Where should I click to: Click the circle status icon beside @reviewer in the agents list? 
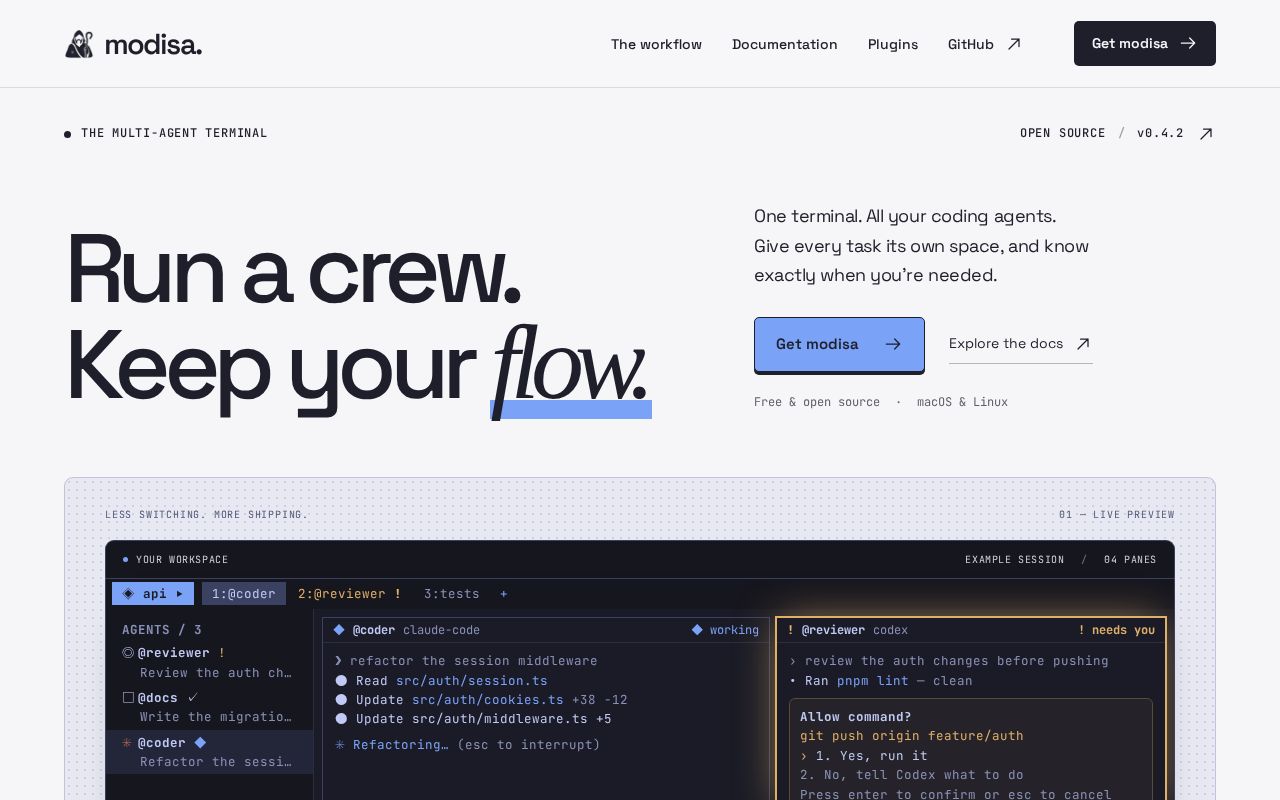click(128, 652)
